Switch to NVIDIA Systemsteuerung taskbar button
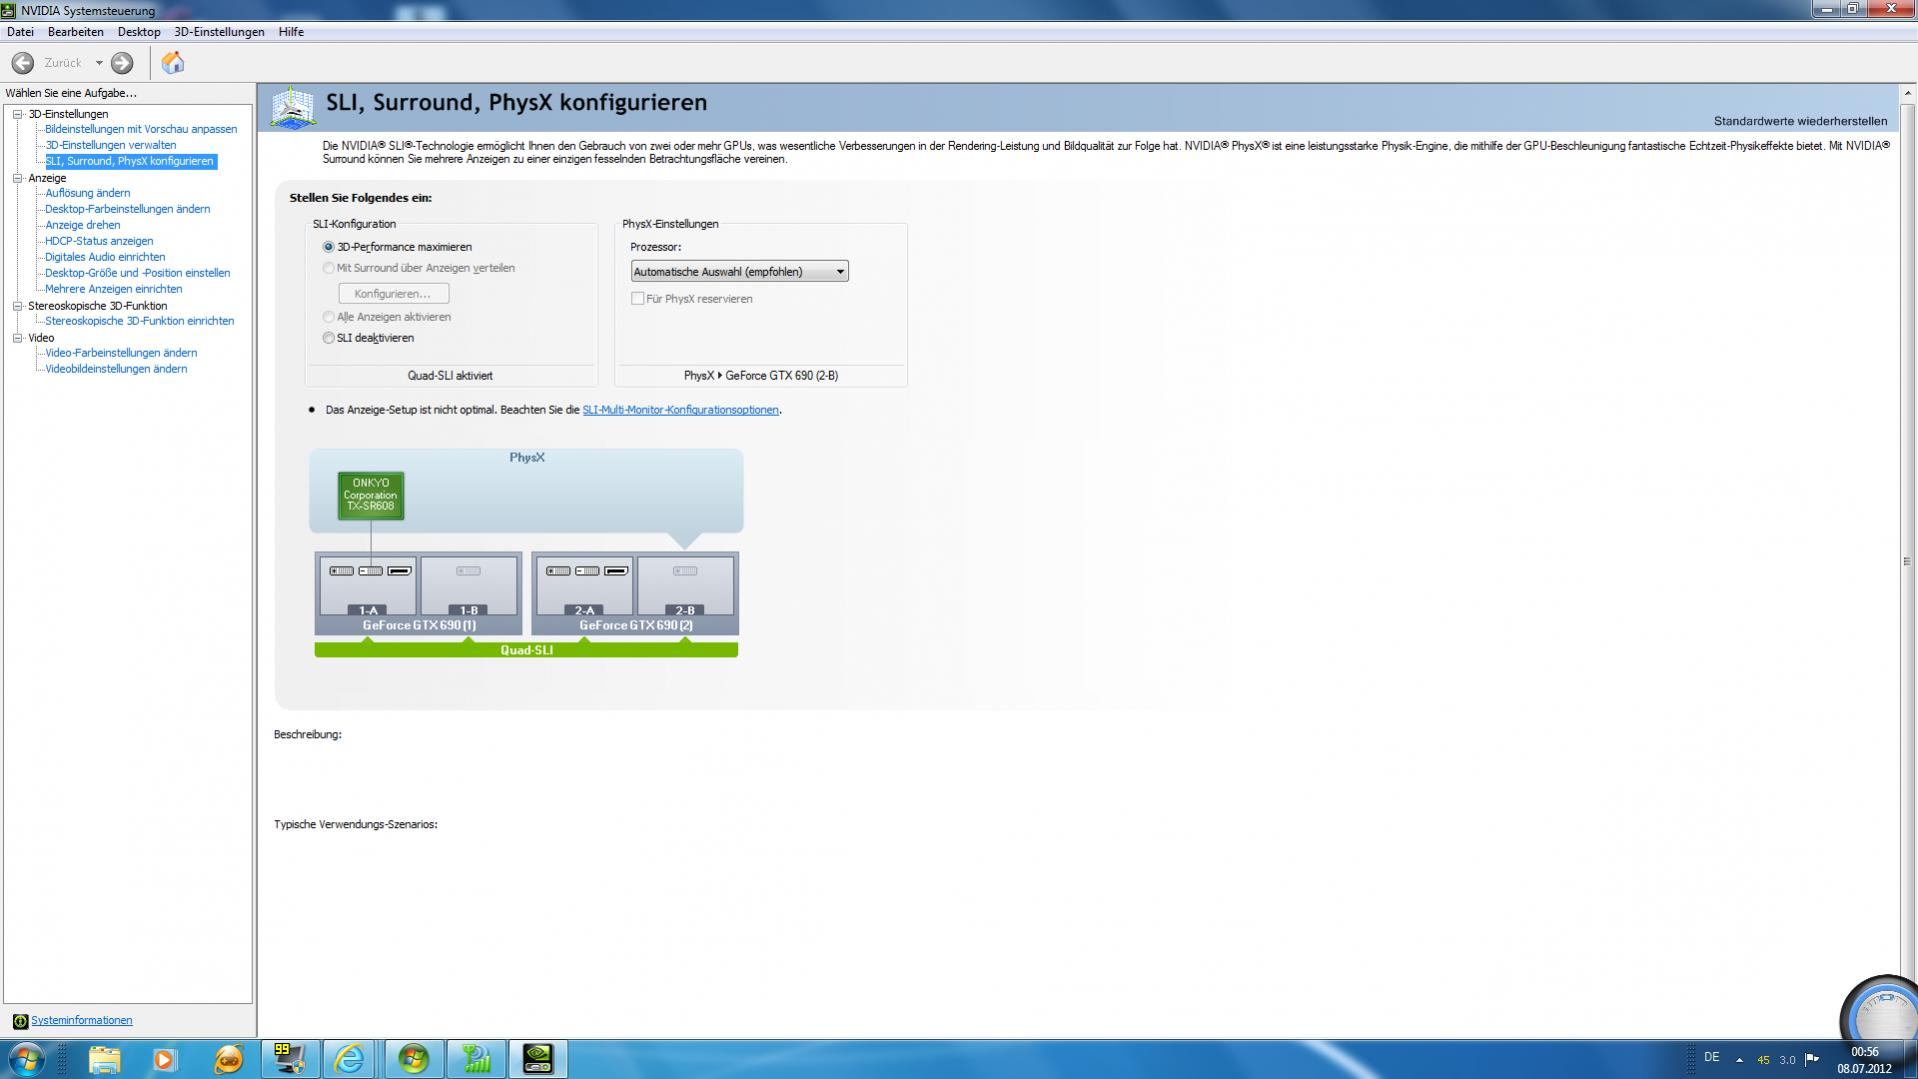This screenshot has height=1079, width=1918. pyautogui.click(x=538, y=1059)
